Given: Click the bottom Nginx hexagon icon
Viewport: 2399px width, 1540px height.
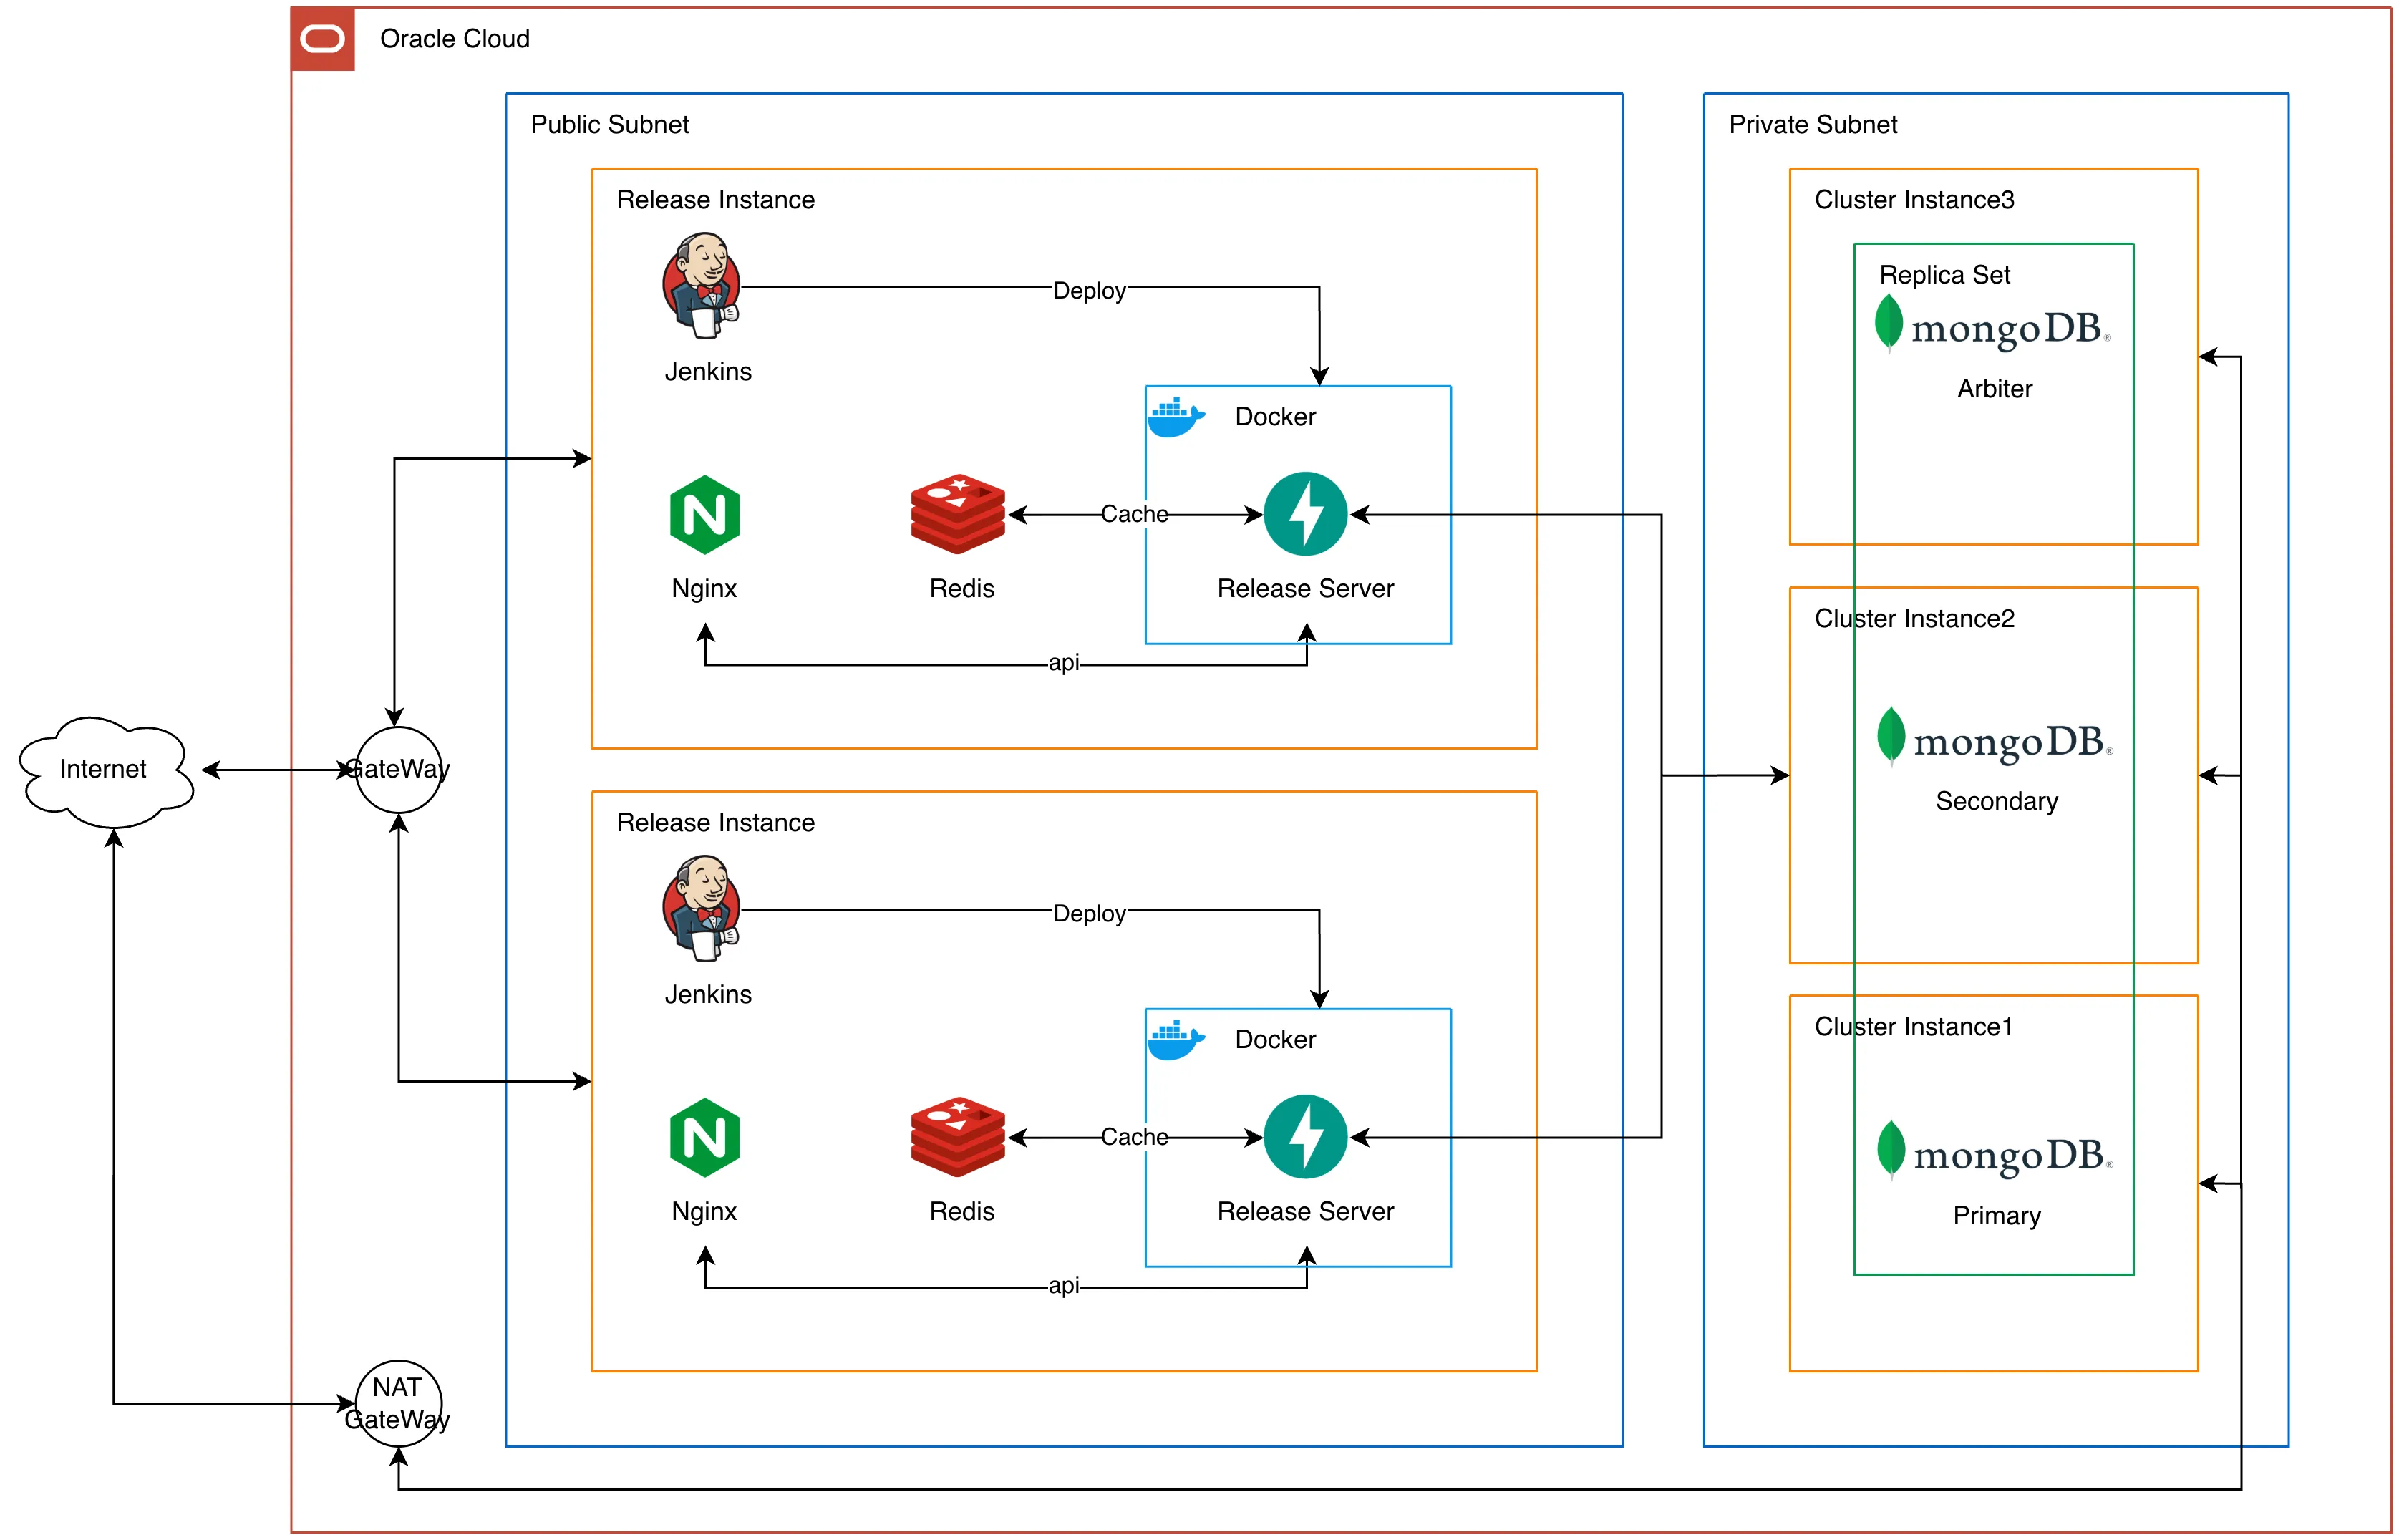Looking at the screenshot, I should pyautogui.click(x=704, y=1137).
